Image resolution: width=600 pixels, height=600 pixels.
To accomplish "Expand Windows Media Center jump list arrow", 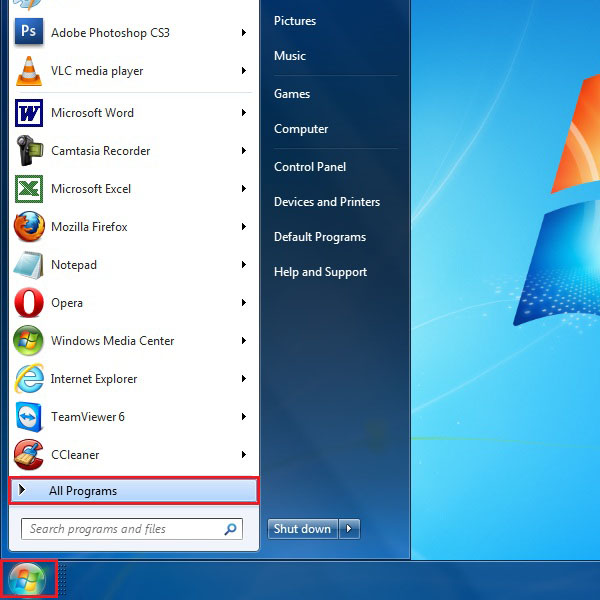I will [244, 341].
